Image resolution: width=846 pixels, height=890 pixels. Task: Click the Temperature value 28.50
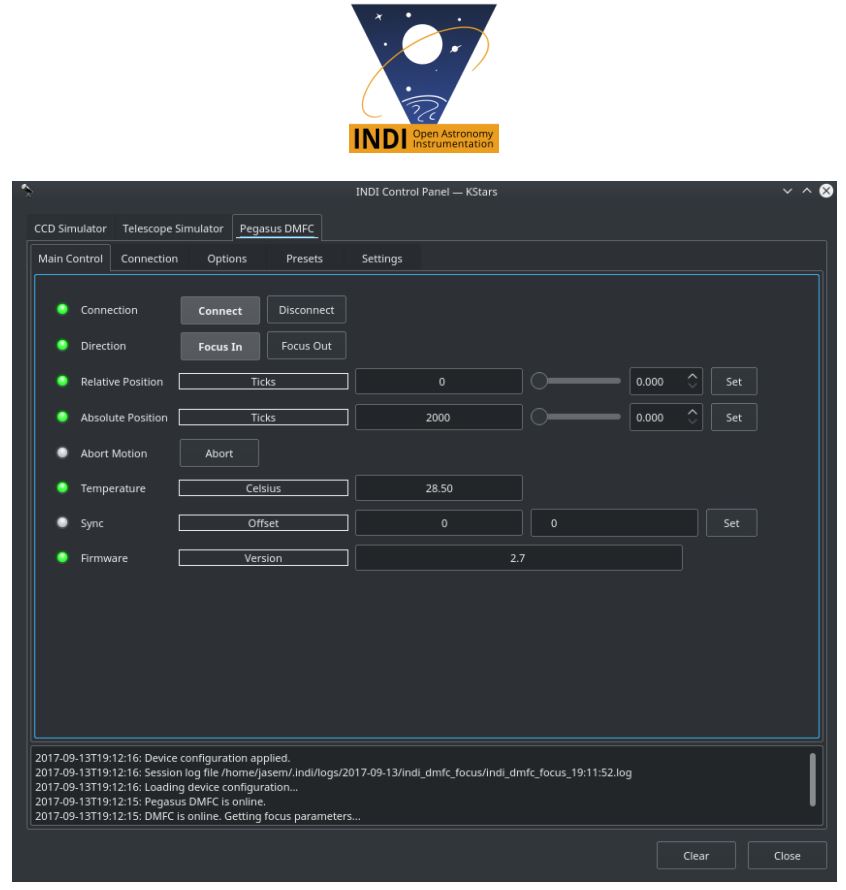tap(438, 488)
